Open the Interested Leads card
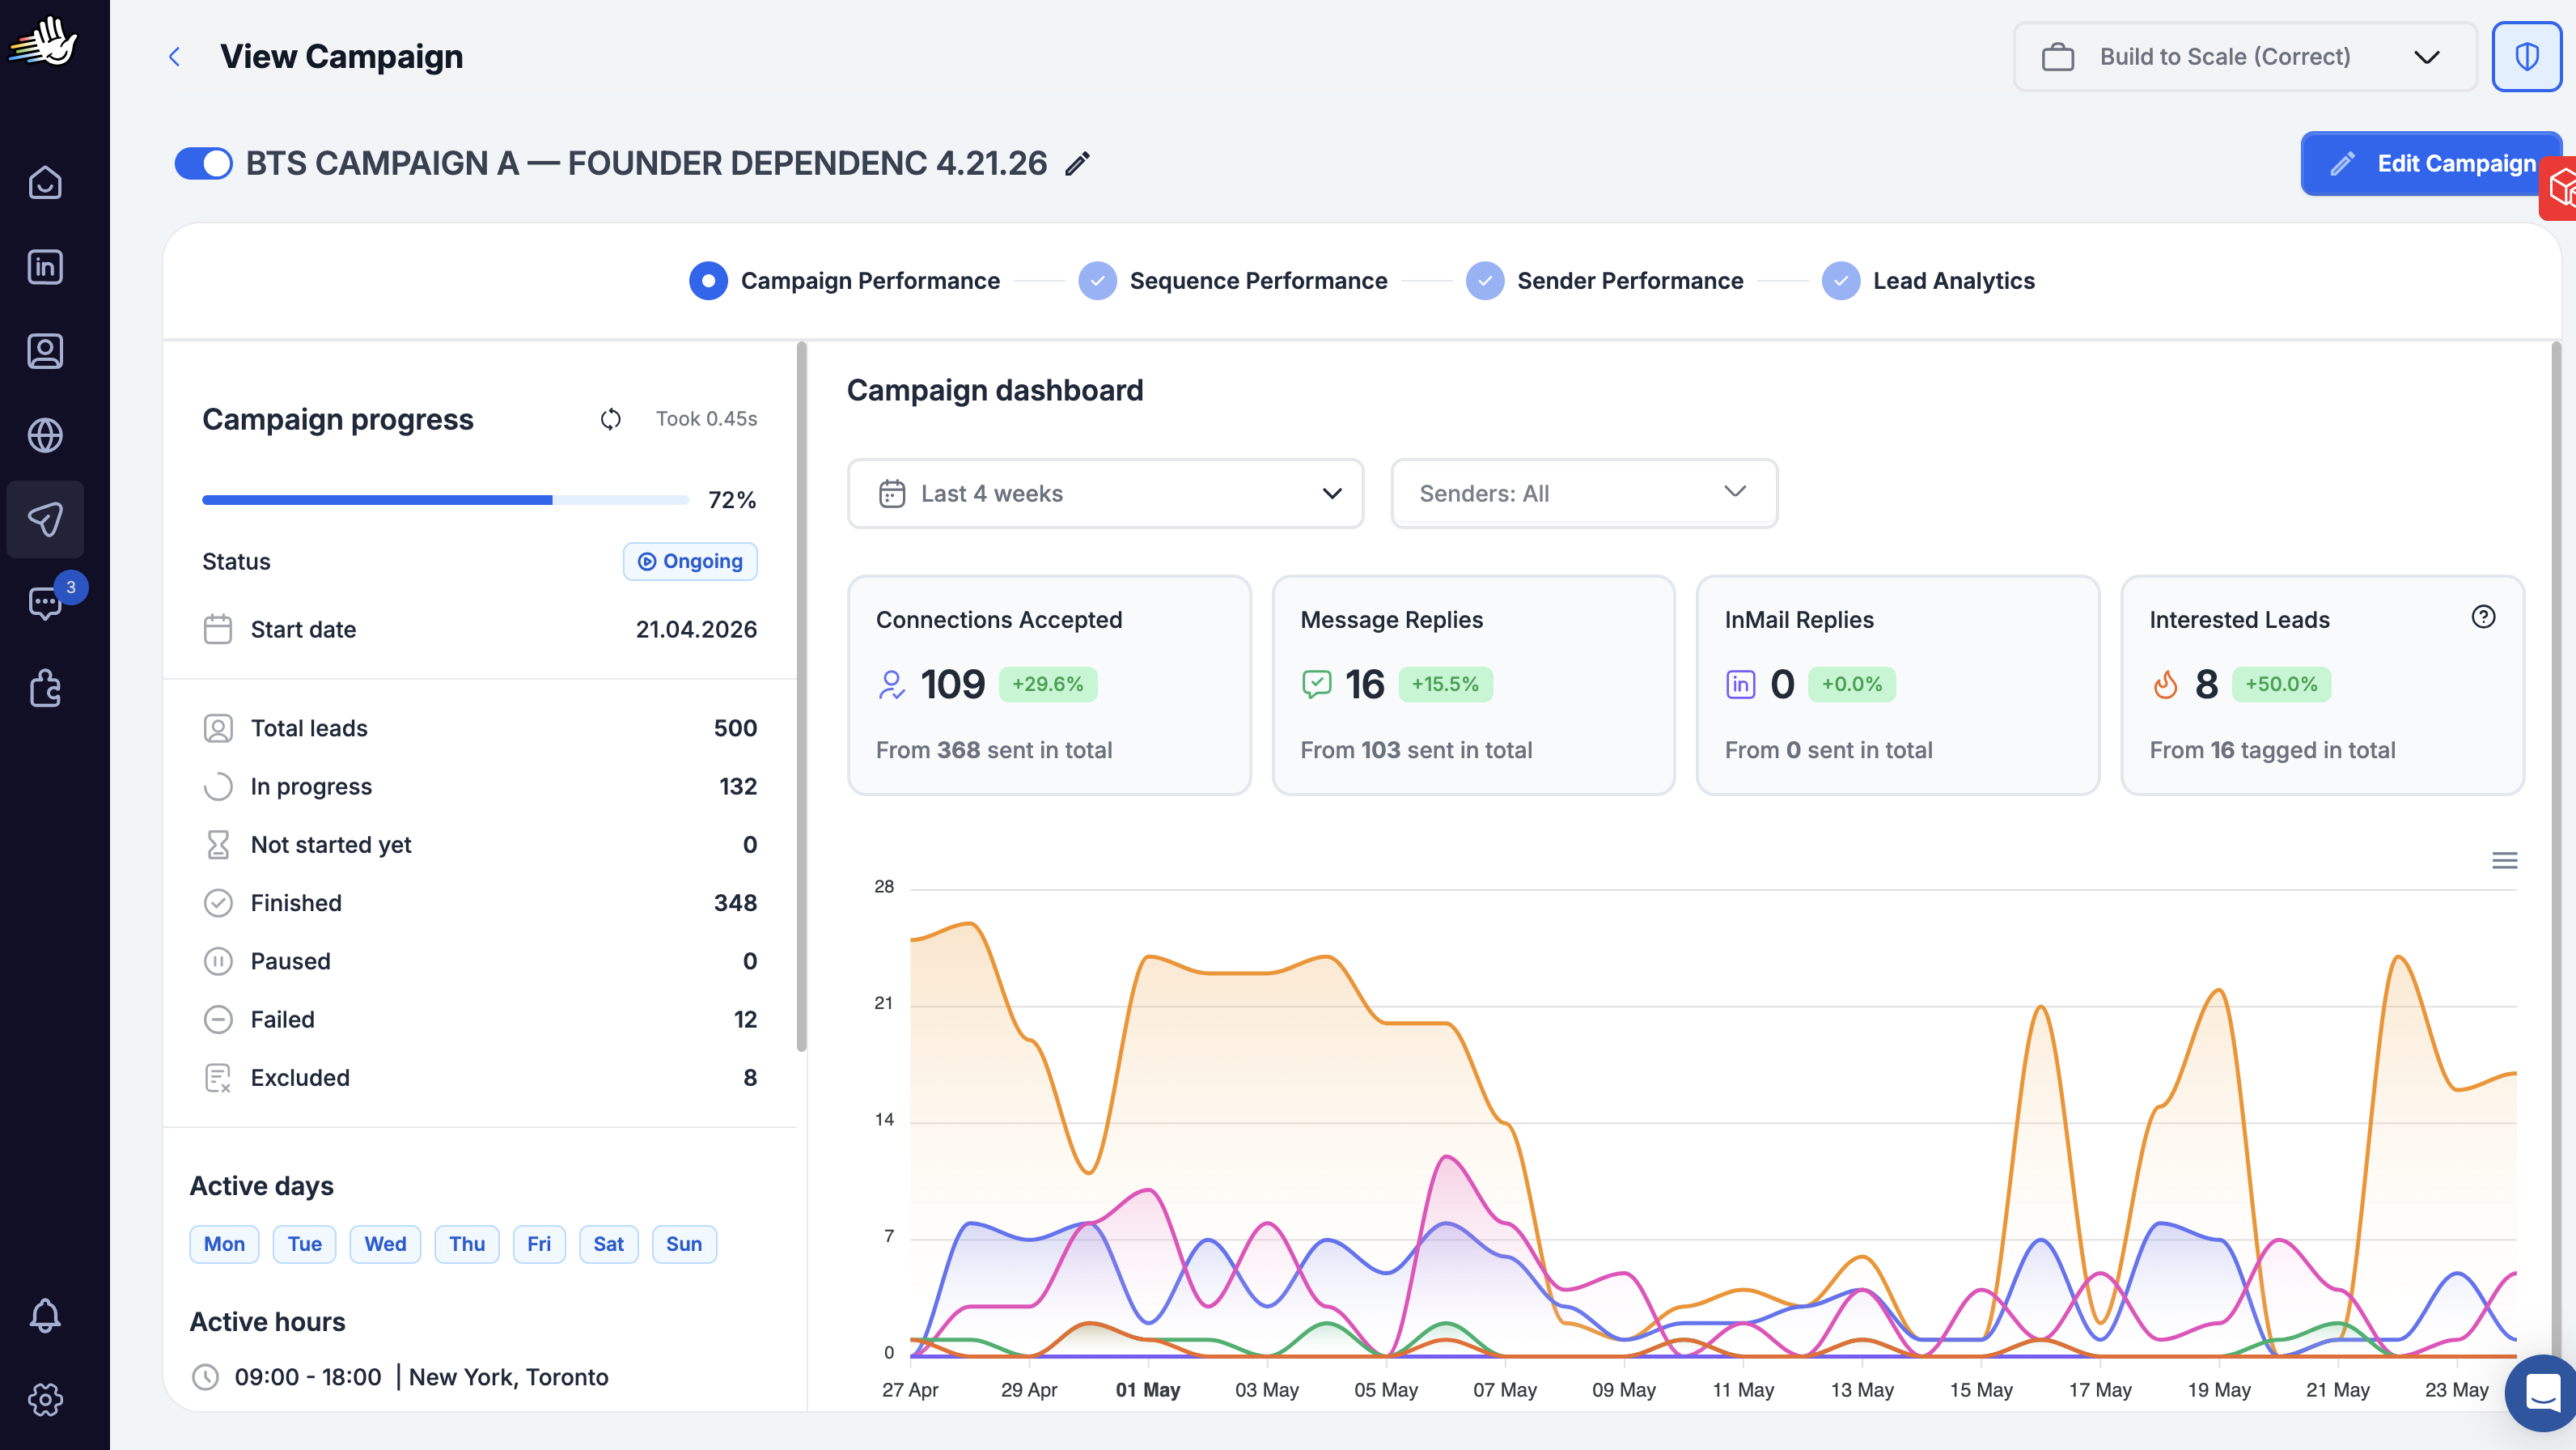Image resolution: width=2576 pixels, height=1450 pixels. [2322, 685]
